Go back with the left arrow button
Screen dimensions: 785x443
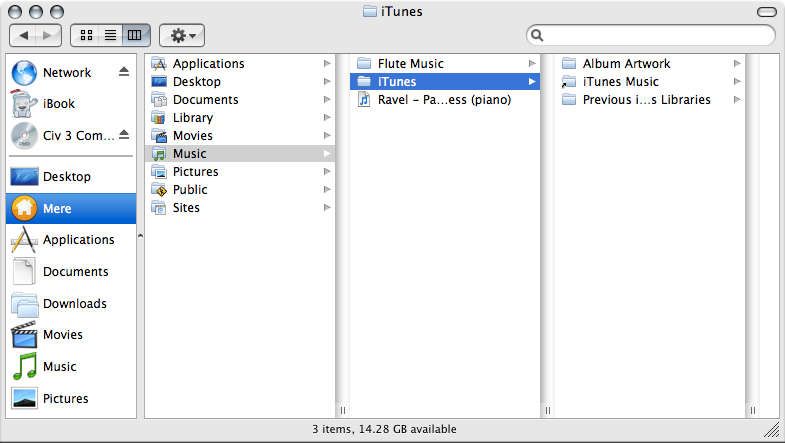pyautogui.click(x=23, y=35)
